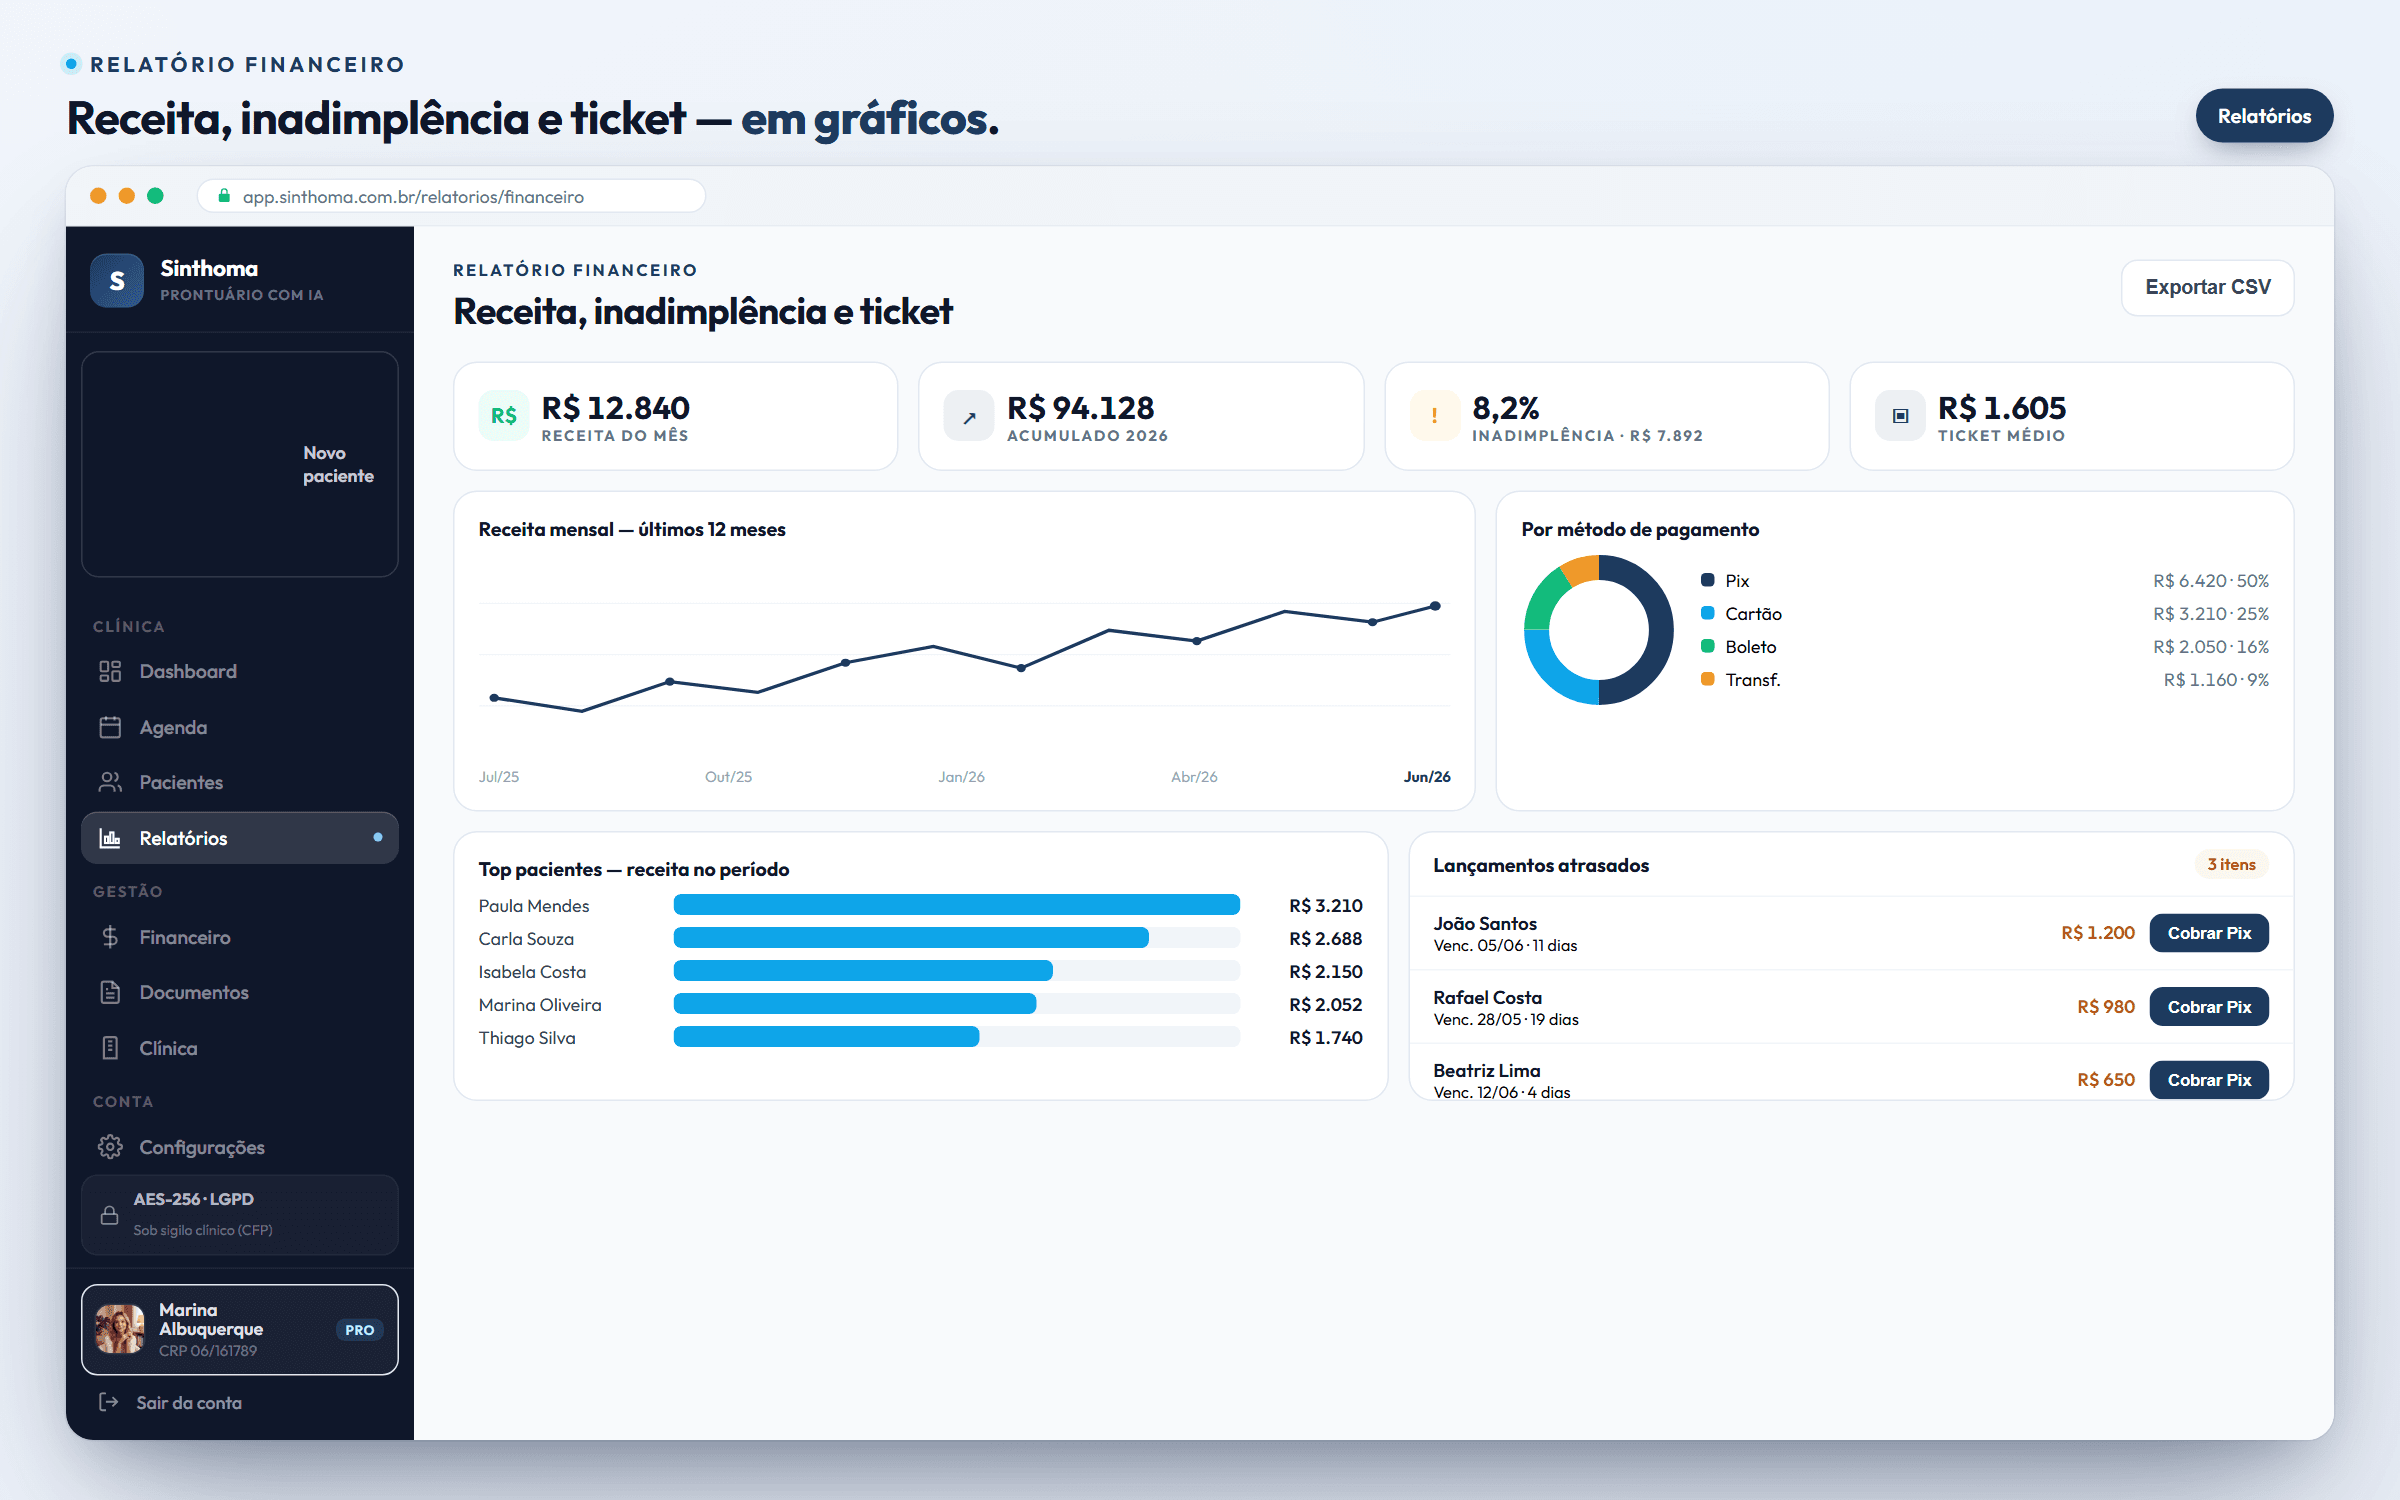Image resolution: width=2400 pixels, height=1500 pixels.
Task: Open Documentos in the sidebar
Action: click(x=240, y=992)
